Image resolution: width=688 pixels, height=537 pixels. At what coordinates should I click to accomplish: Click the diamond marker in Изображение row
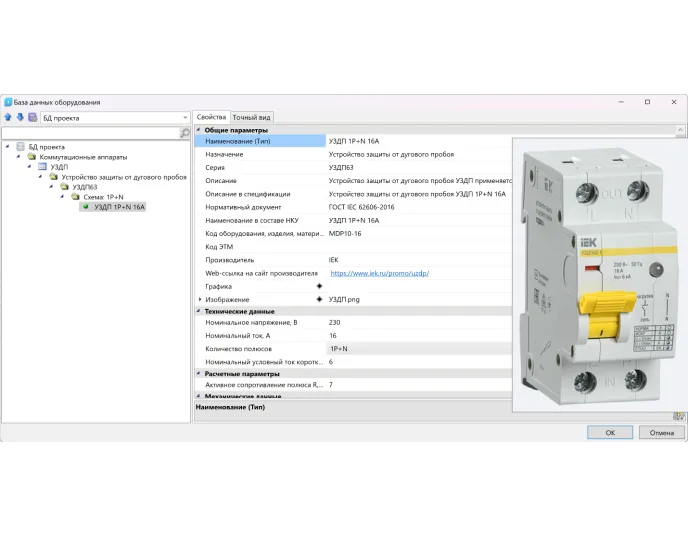click(319, 299)
